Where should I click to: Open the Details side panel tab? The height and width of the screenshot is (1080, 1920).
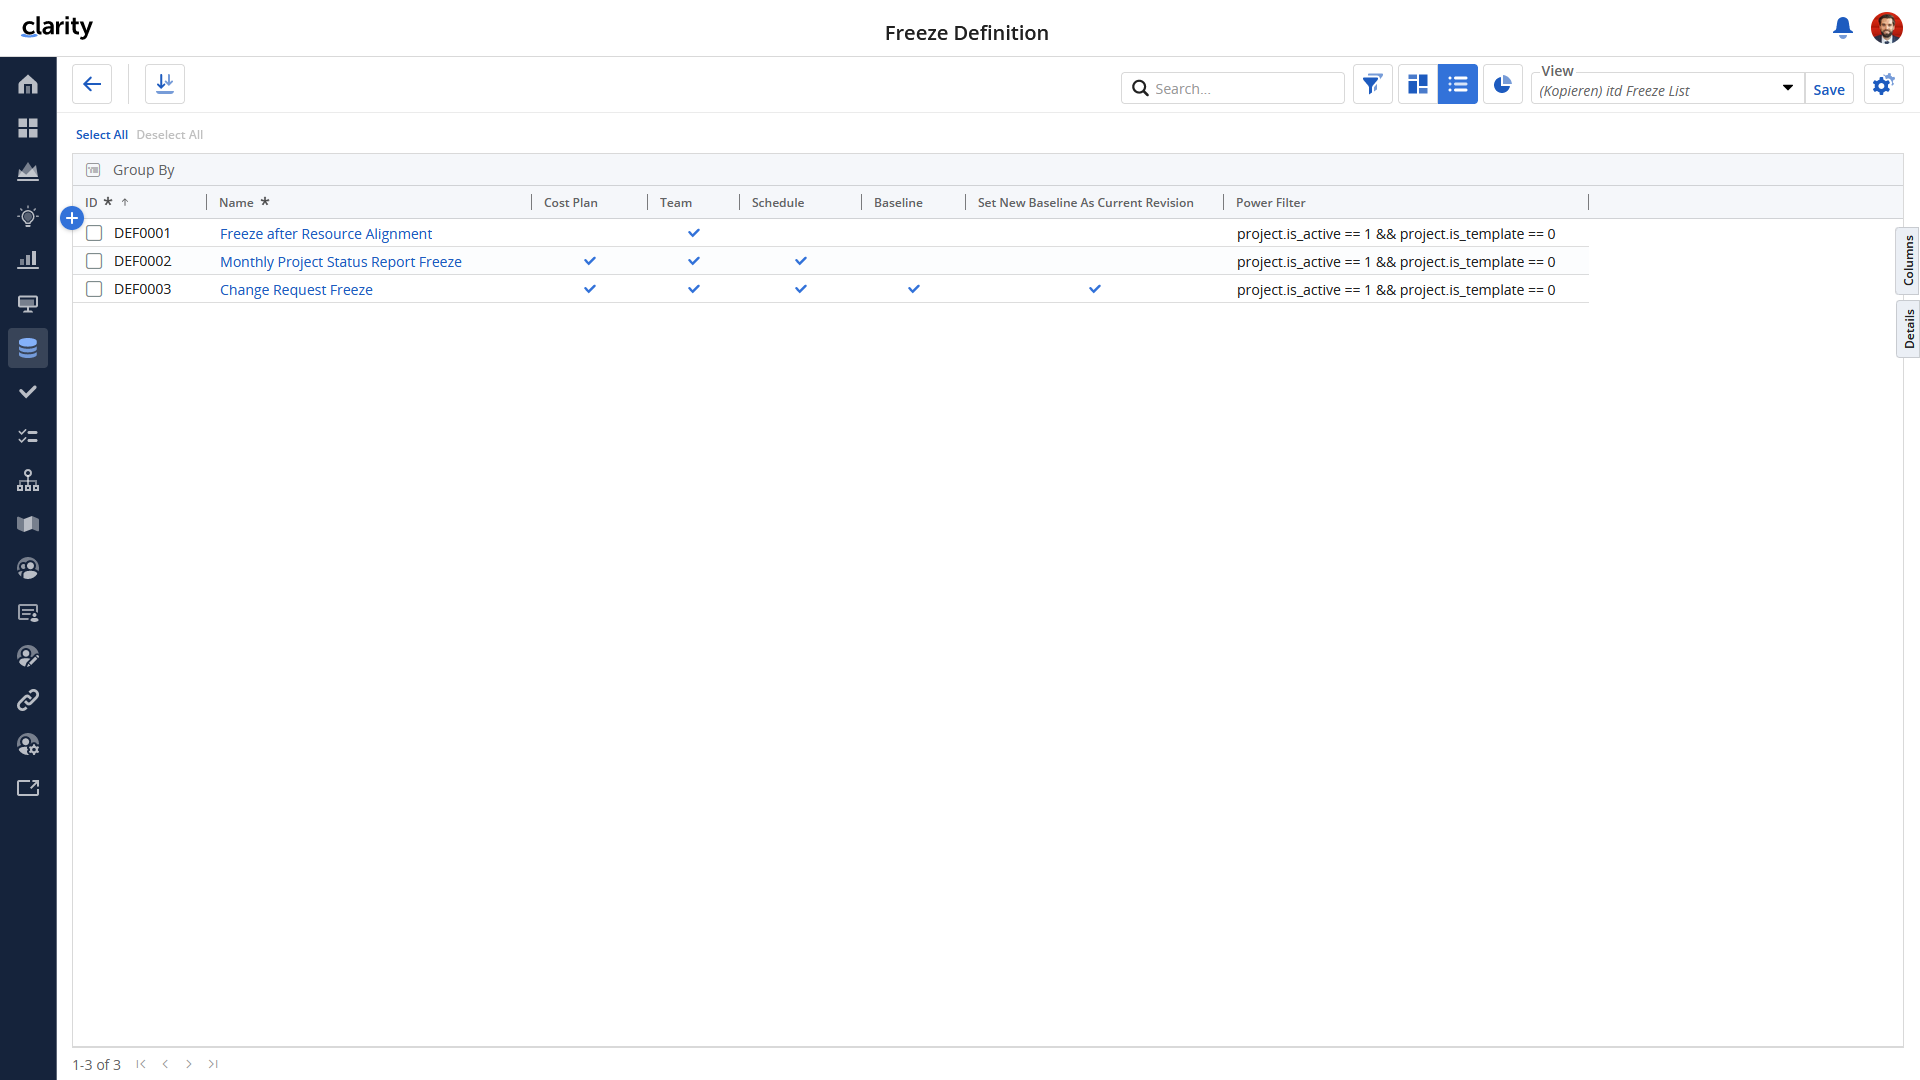(x=1908, y=328)
